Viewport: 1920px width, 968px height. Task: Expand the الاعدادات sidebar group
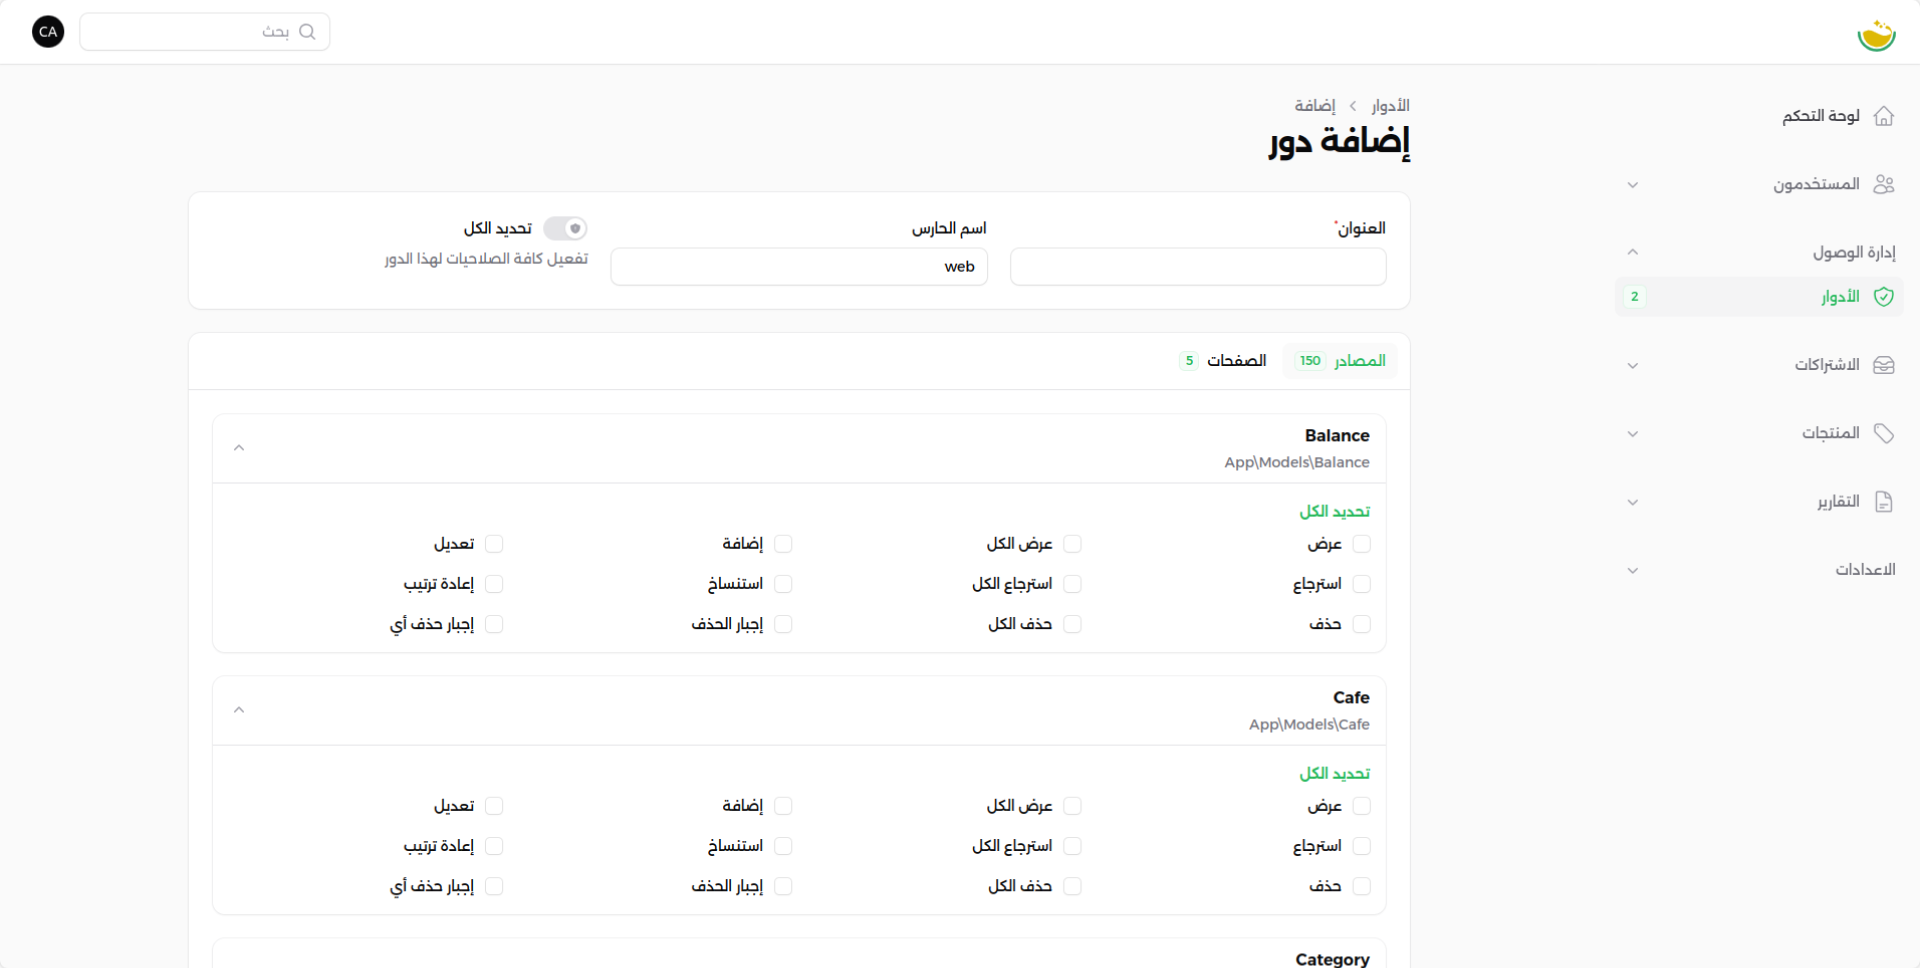pos(1633,571)
